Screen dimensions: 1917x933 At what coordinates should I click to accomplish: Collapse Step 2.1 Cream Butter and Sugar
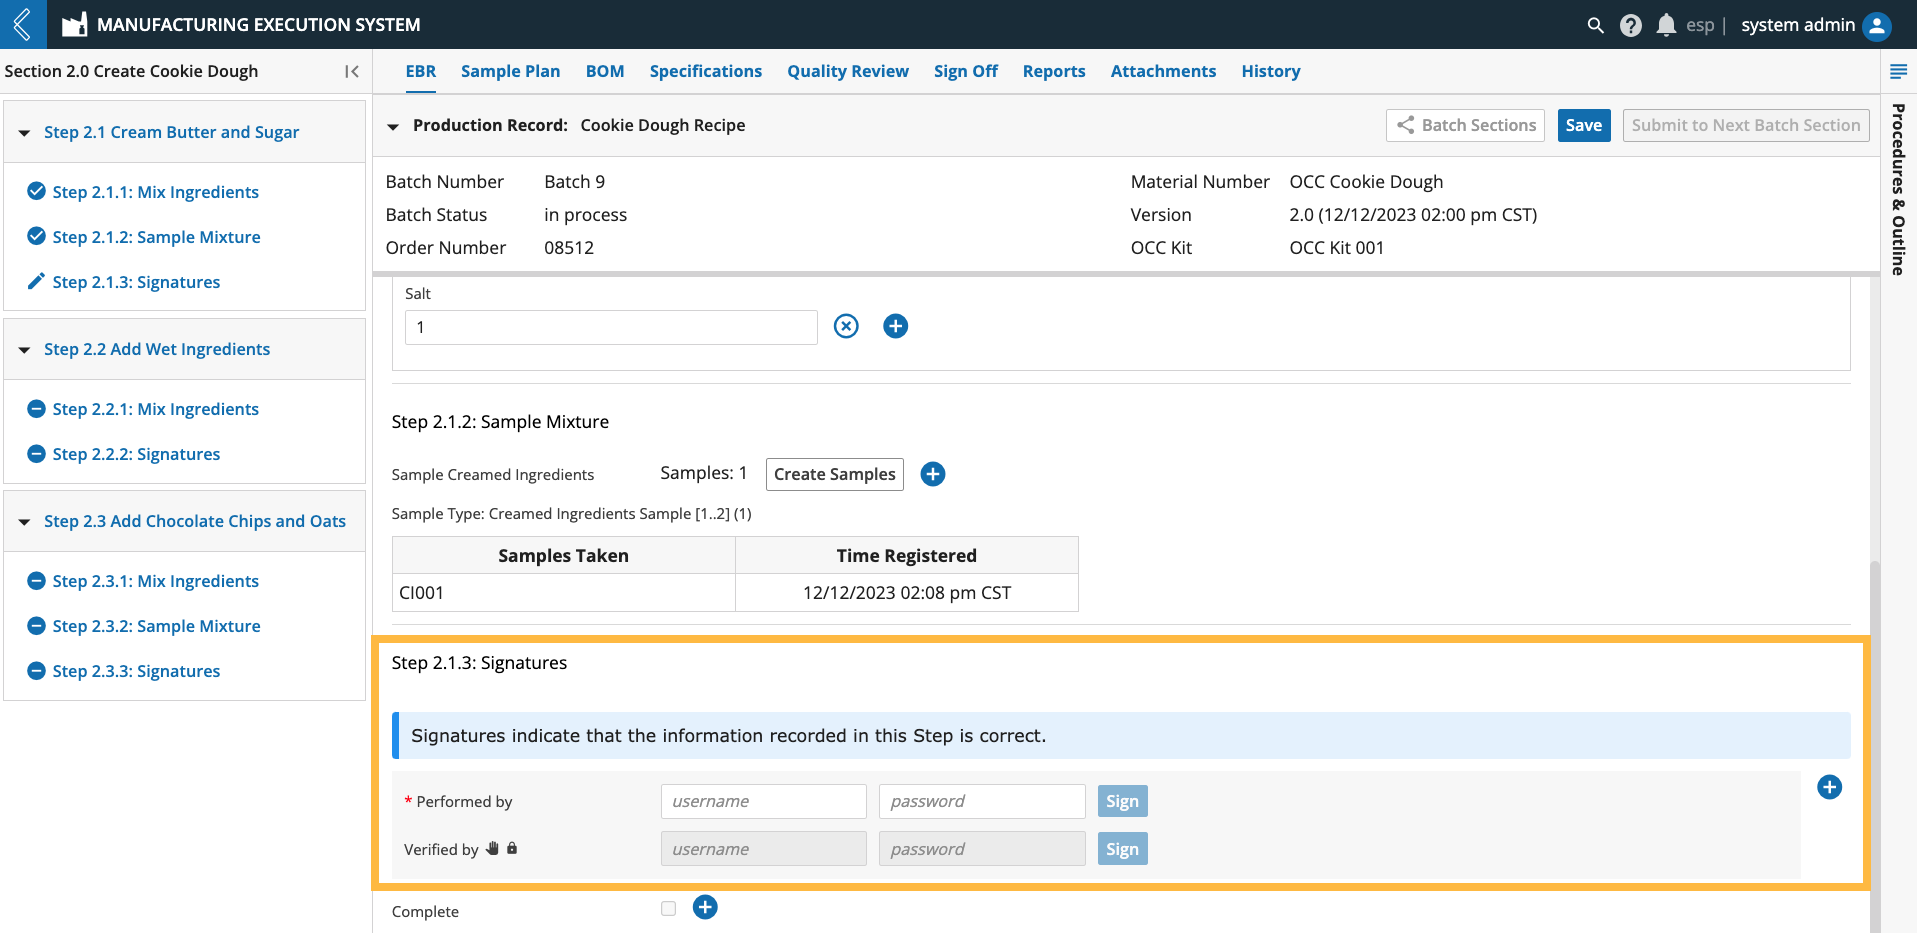24,132
